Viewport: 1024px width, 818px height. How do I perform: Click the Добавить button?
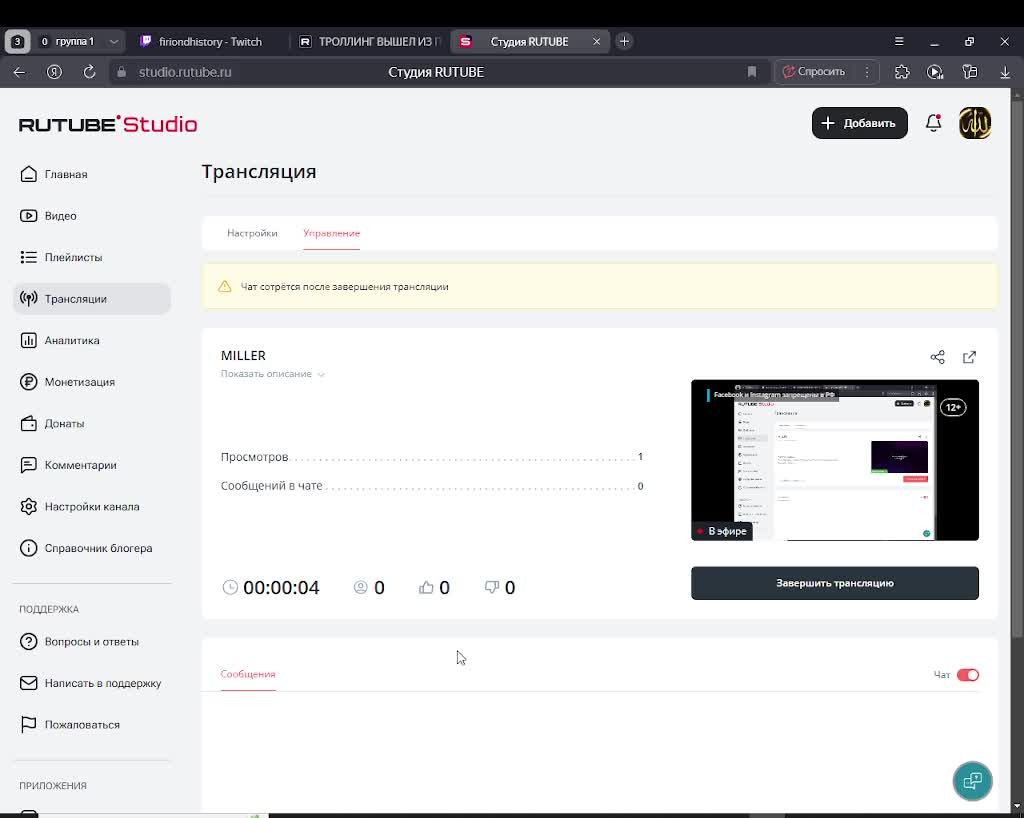pos(859,123)
